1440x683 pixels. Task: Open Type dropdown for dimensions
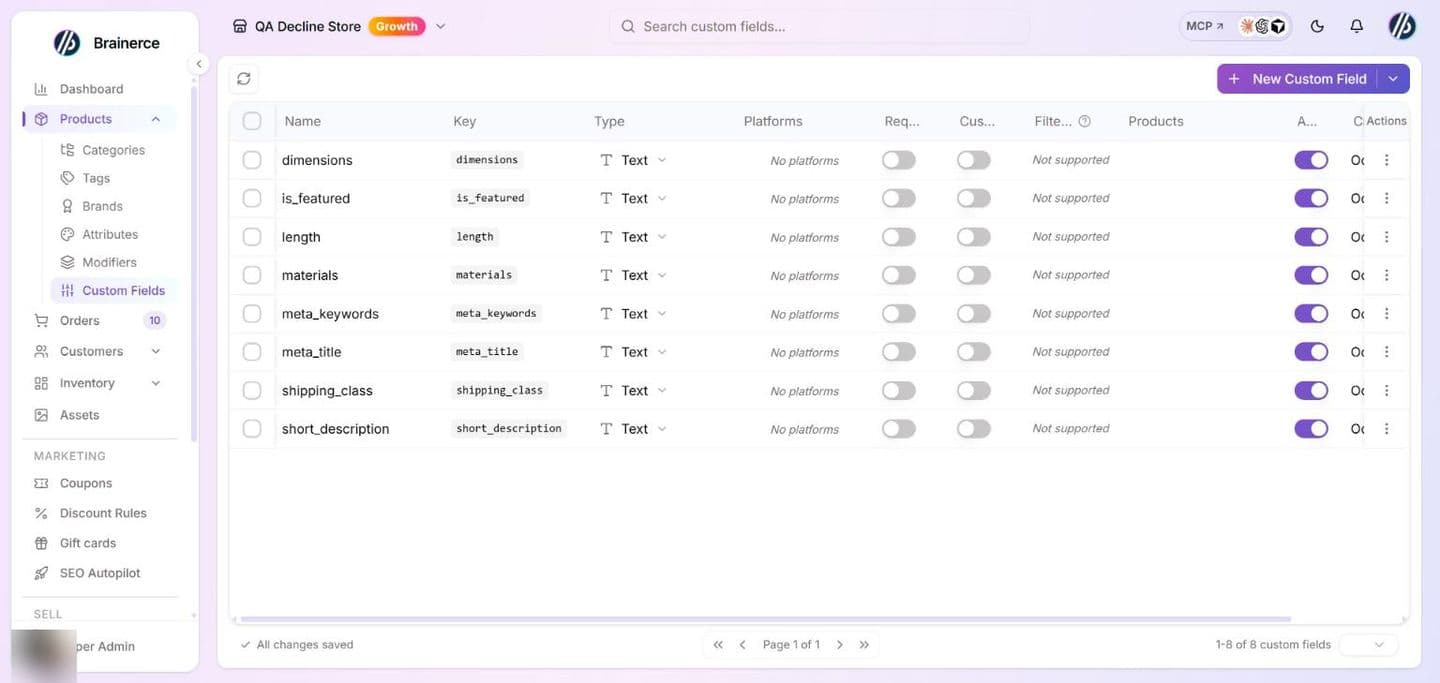coord(633,160)
